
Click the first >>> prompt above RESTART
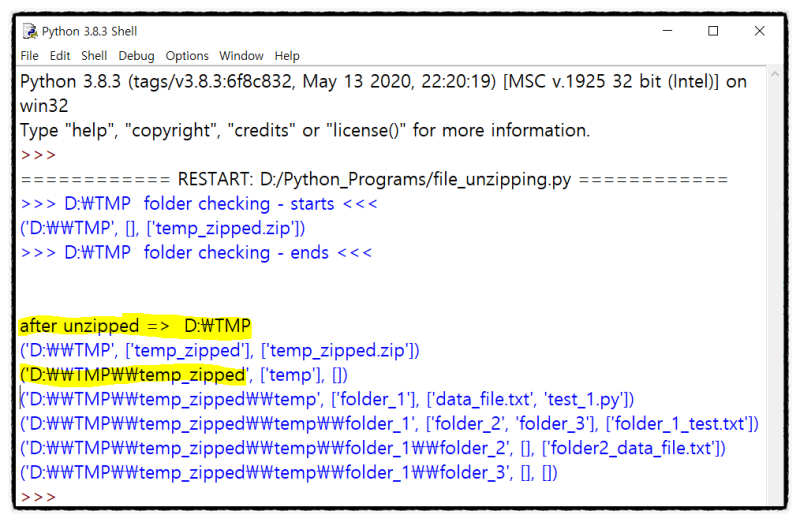(x=38, y=155)
